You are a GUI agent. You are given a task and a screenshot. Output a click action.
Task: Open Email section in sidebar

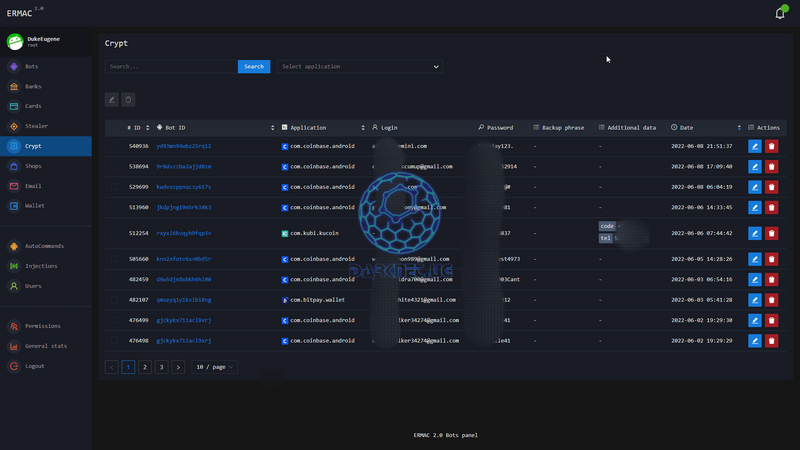(x=33, y=186)
